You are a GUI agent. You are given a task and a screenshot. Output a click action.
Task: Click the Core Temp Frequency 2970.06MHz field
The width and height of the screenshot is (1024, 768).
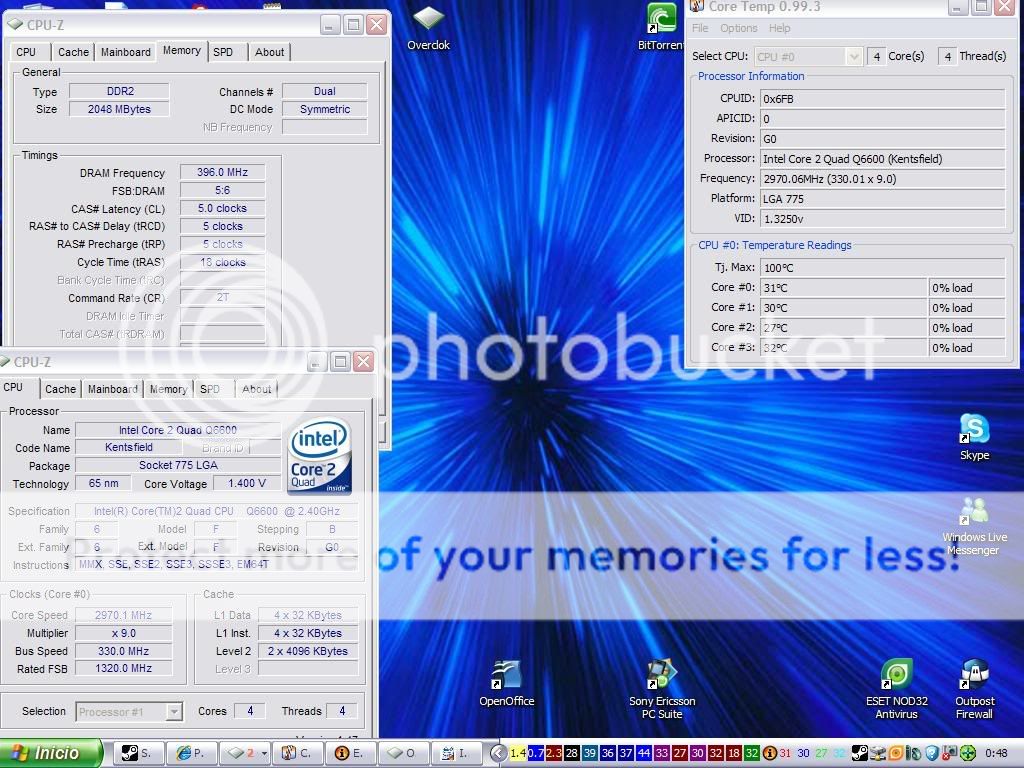[882, 179]
